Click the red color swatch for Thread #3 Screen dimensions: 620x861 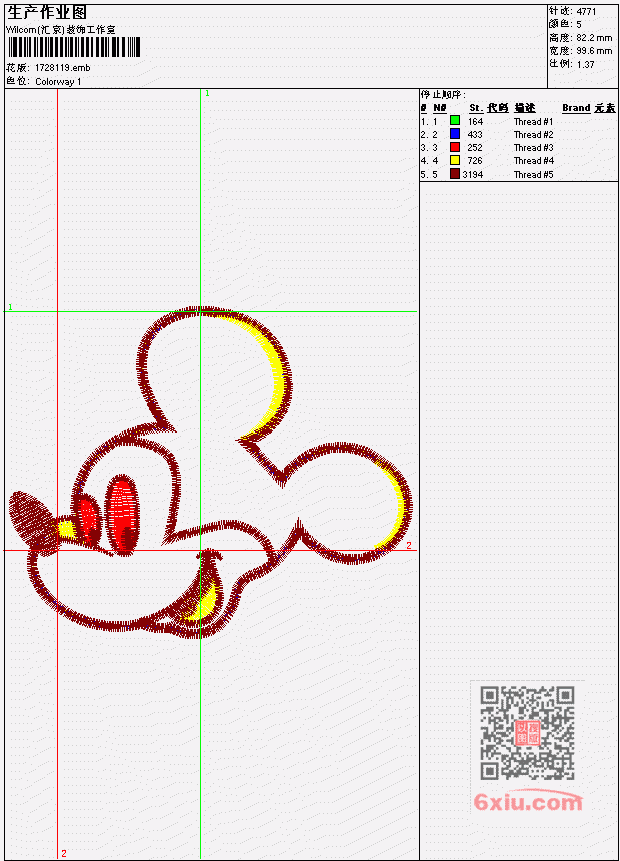[x=455, y=147]
